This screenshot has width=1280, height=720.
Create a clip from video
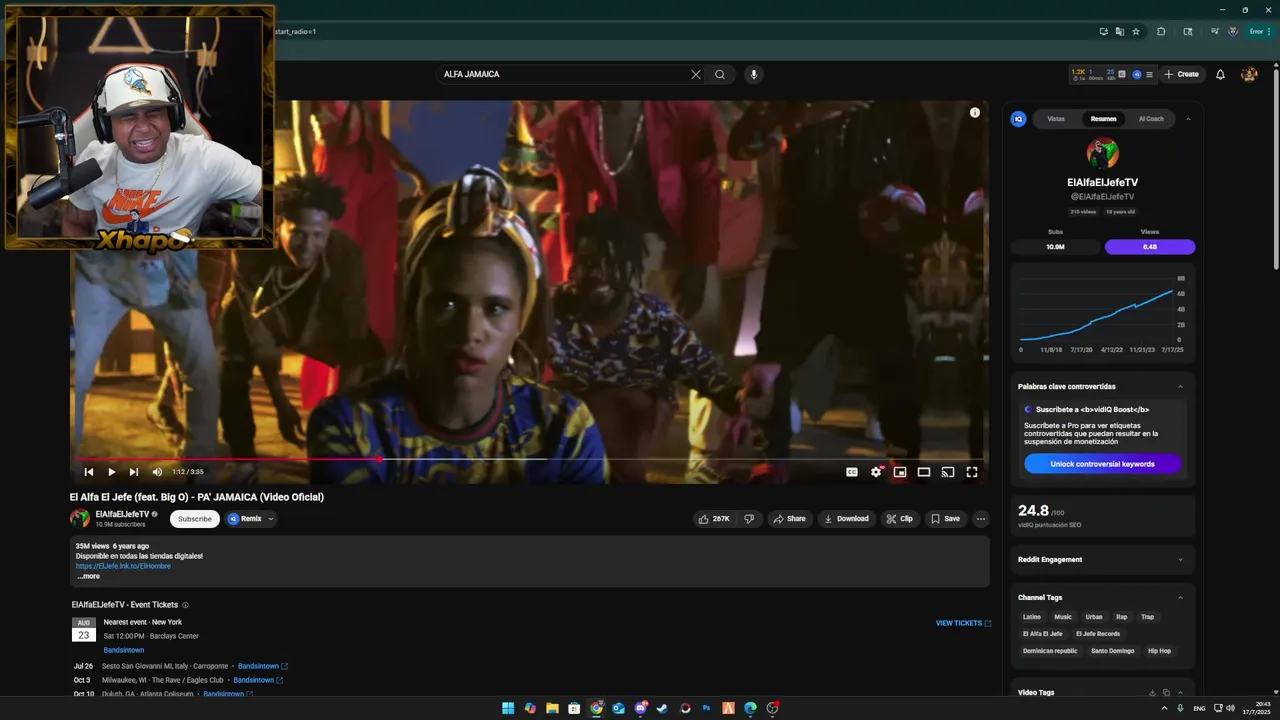[900, 519]
